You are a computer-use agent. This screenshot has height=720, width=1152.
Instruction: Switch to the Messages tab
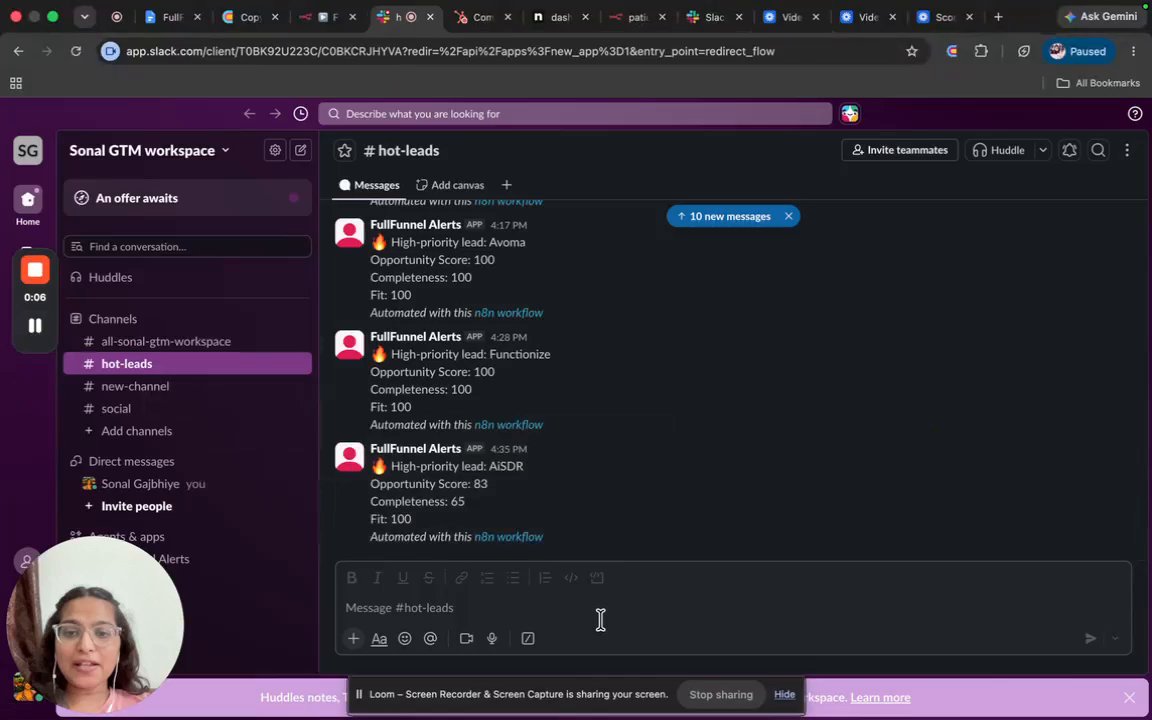tap(369, 185)
